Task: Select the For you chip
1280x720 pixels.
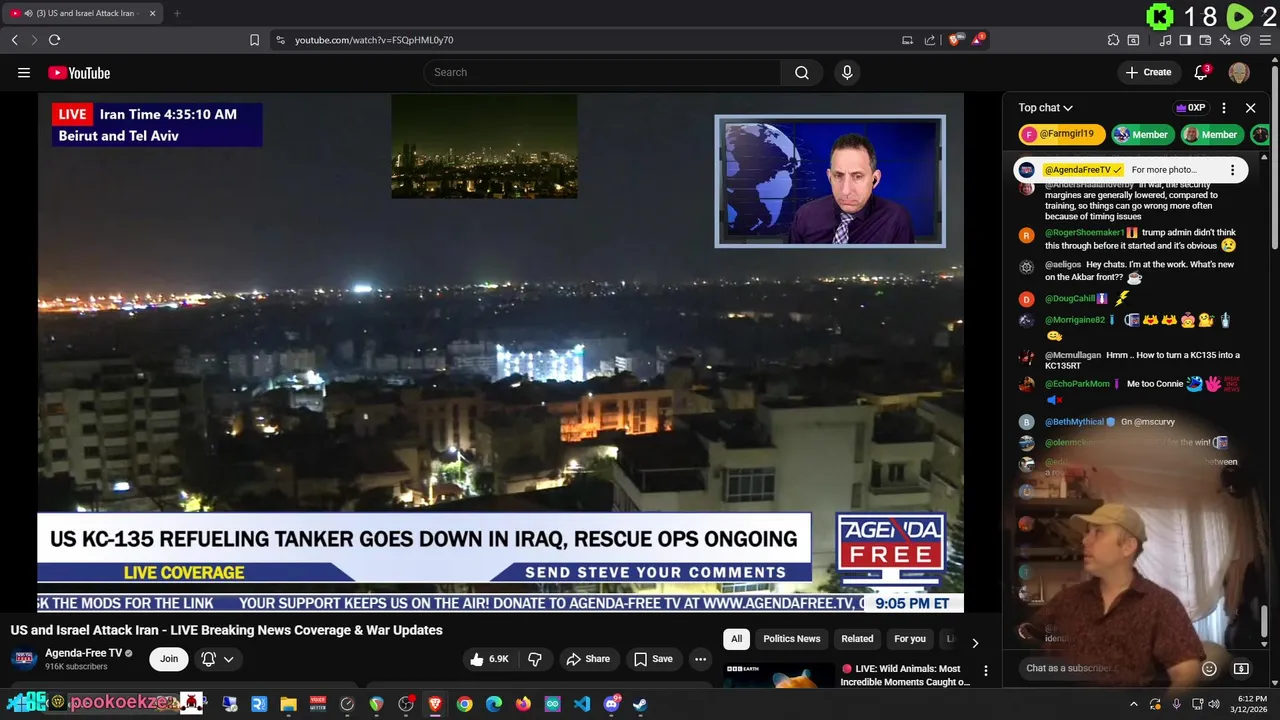Action: [910, 639]
